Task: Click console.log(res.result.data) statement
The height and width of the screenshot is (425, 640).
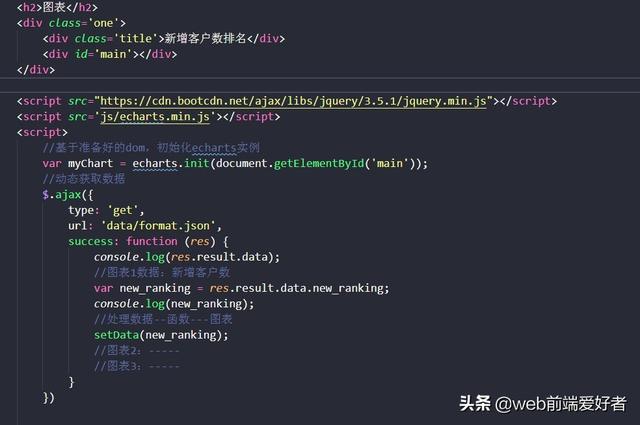Action: 187,257
